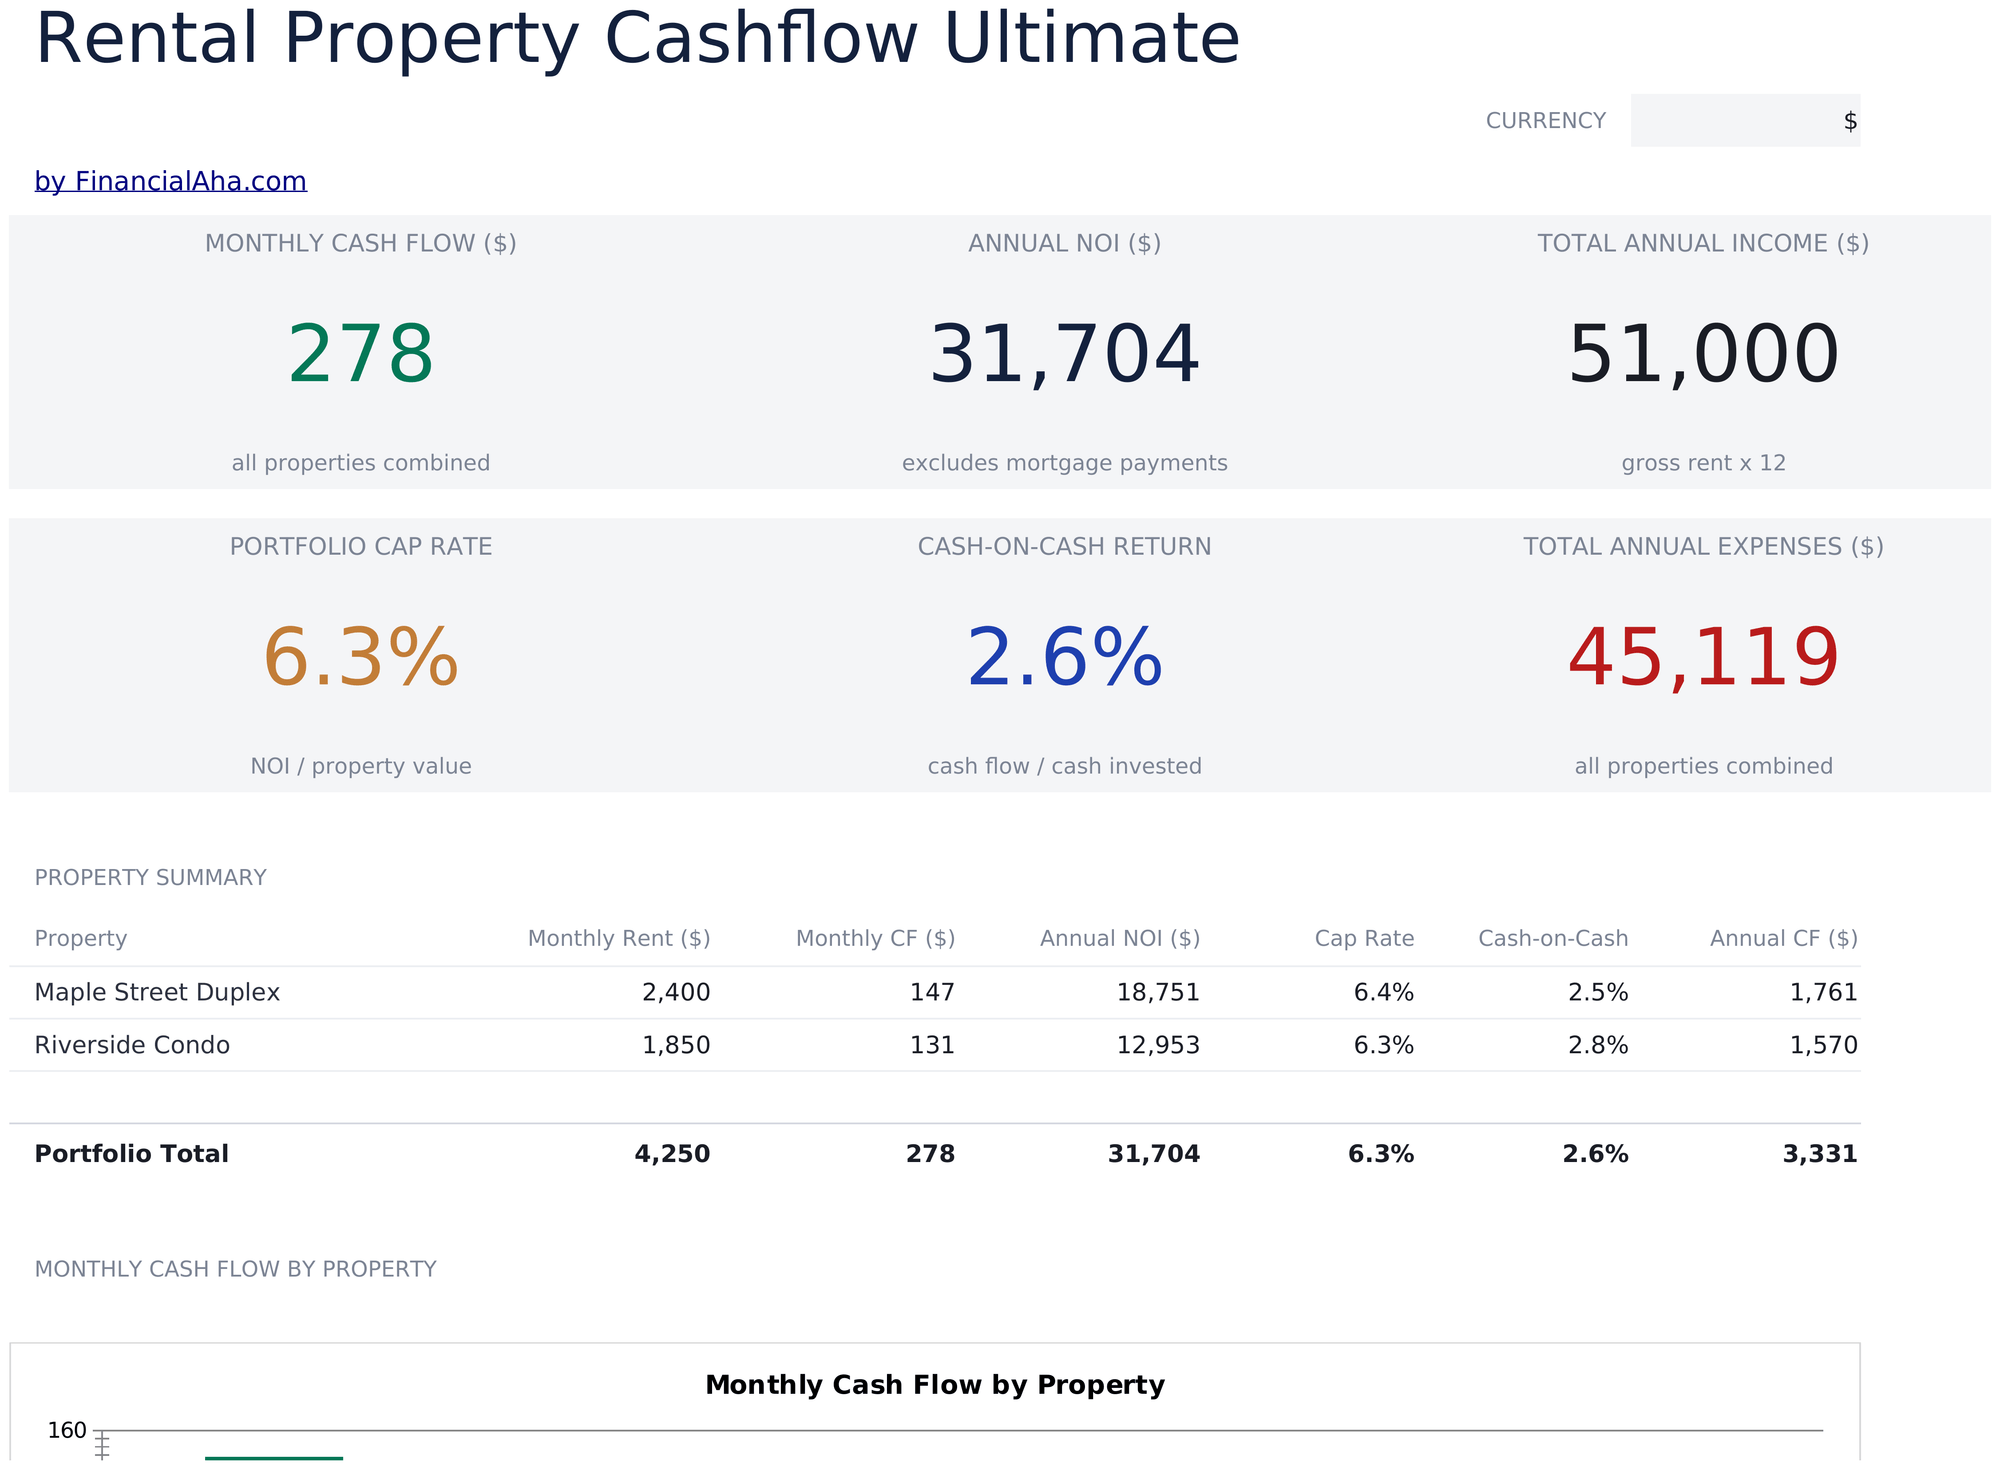2000x1469 pixels.
Task: Select Riverside Condo monthly CF 131
Action: click(932, 1046)
